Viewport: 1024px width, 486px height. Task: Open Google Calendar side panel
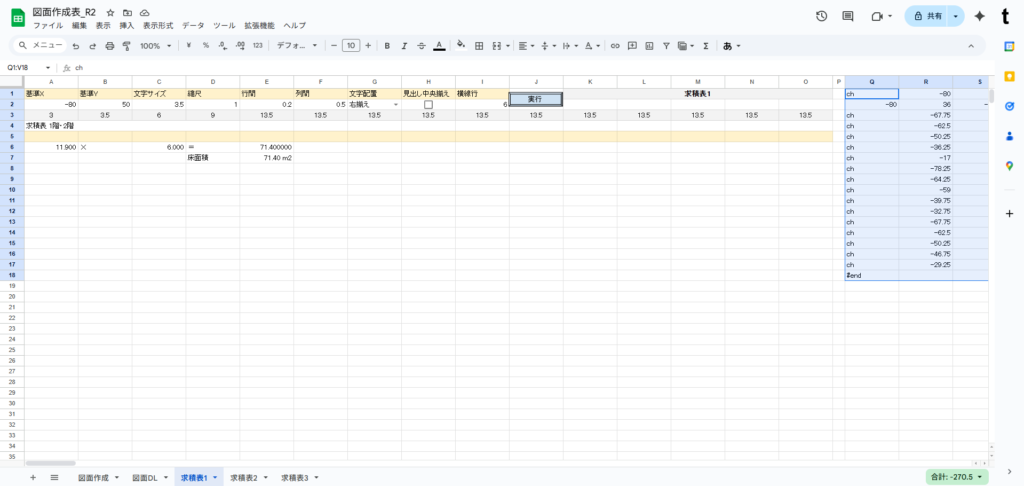coord(1010,46)
